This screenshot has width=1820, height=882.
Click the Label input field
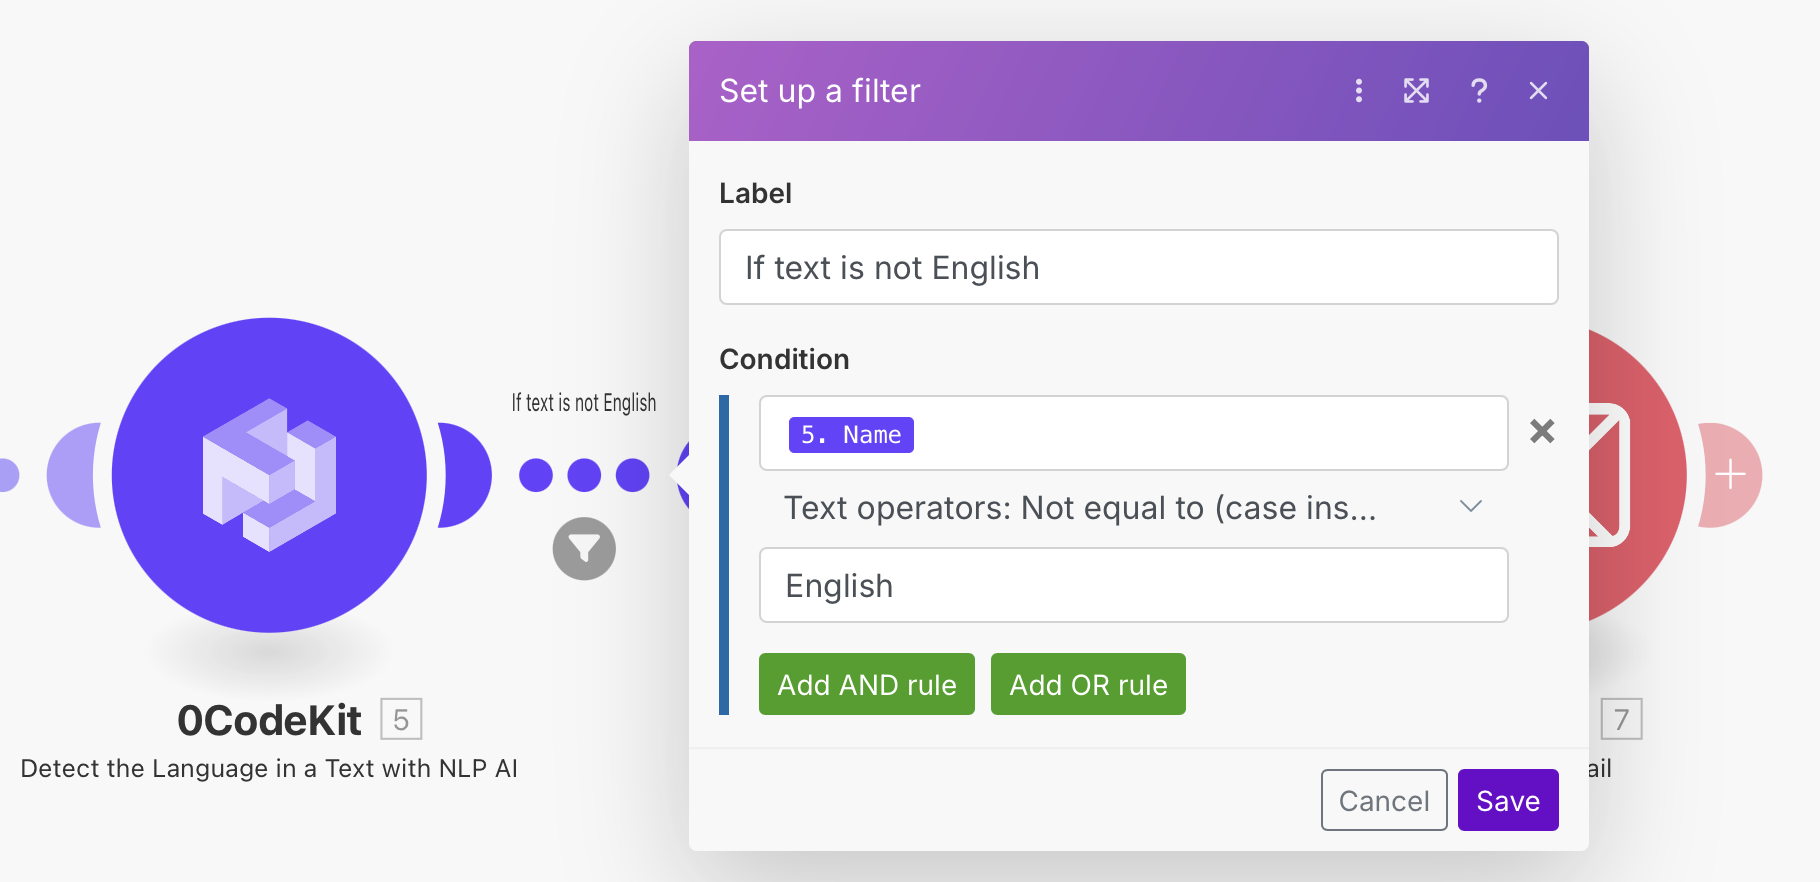click(1138, 267)
